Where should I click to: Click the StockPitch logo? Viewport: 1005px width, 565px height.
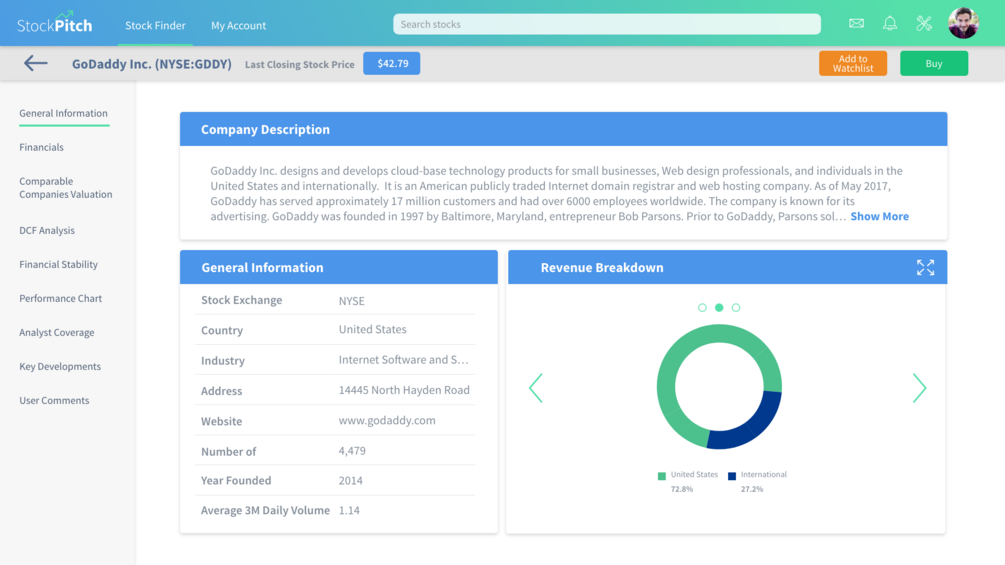pos(54,23)
